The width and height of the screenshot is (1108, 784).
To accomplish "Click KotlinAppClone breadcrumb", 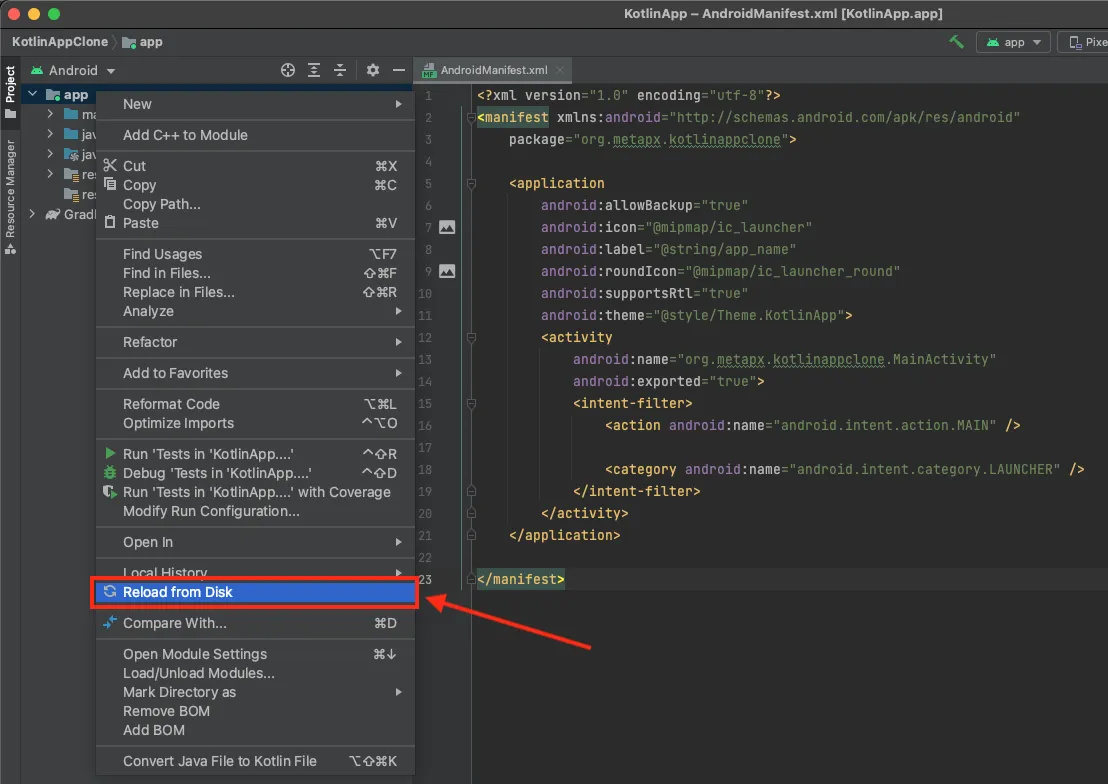I will click(59, 42).
